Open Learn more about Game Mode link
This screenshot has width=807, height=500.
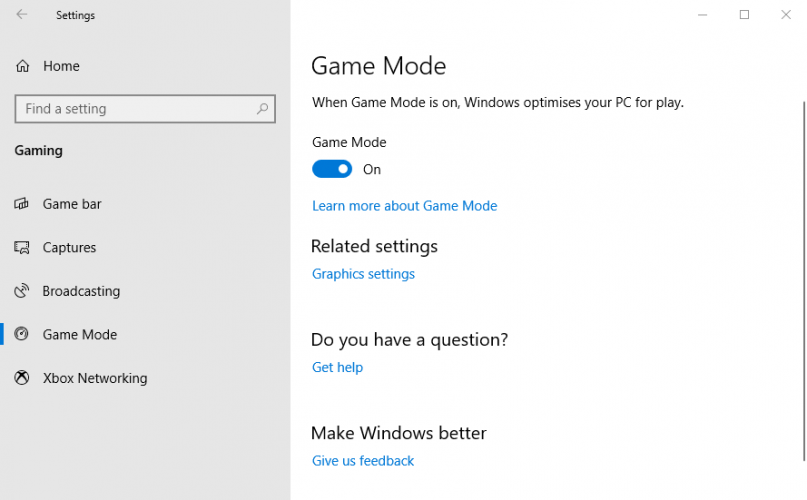[404, 206]
